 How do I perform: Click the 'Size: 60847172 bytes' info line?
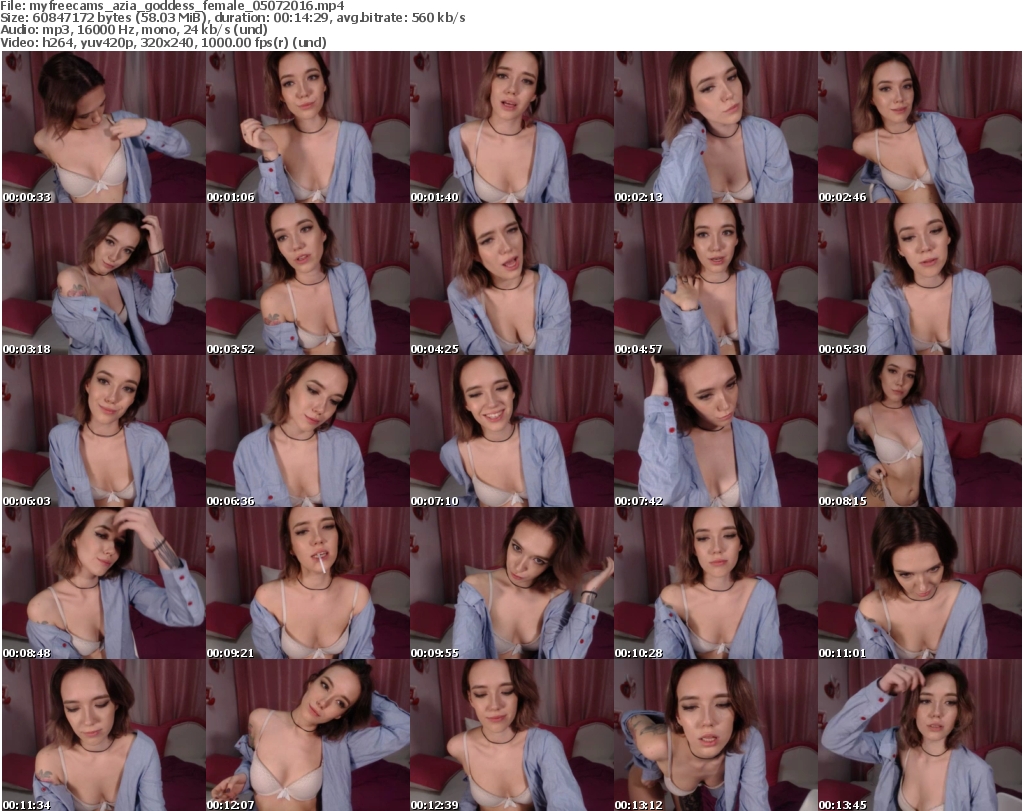(x=232, y=18)
